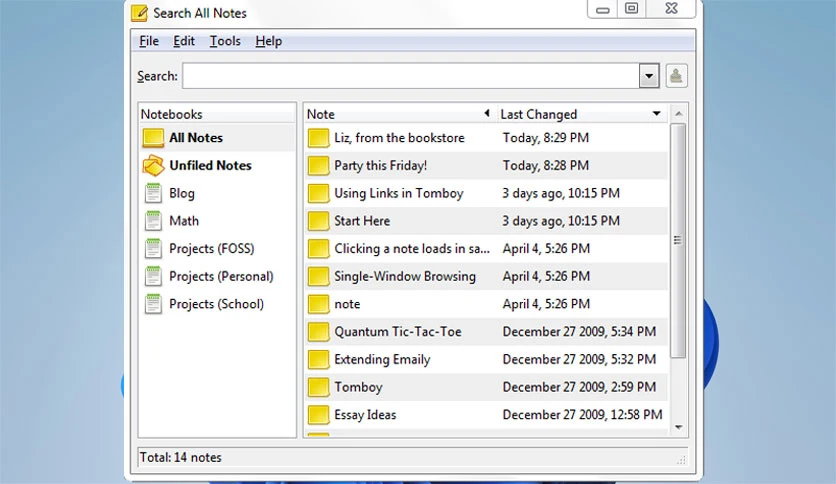Click the Notebooks panel header

(218, 114)
